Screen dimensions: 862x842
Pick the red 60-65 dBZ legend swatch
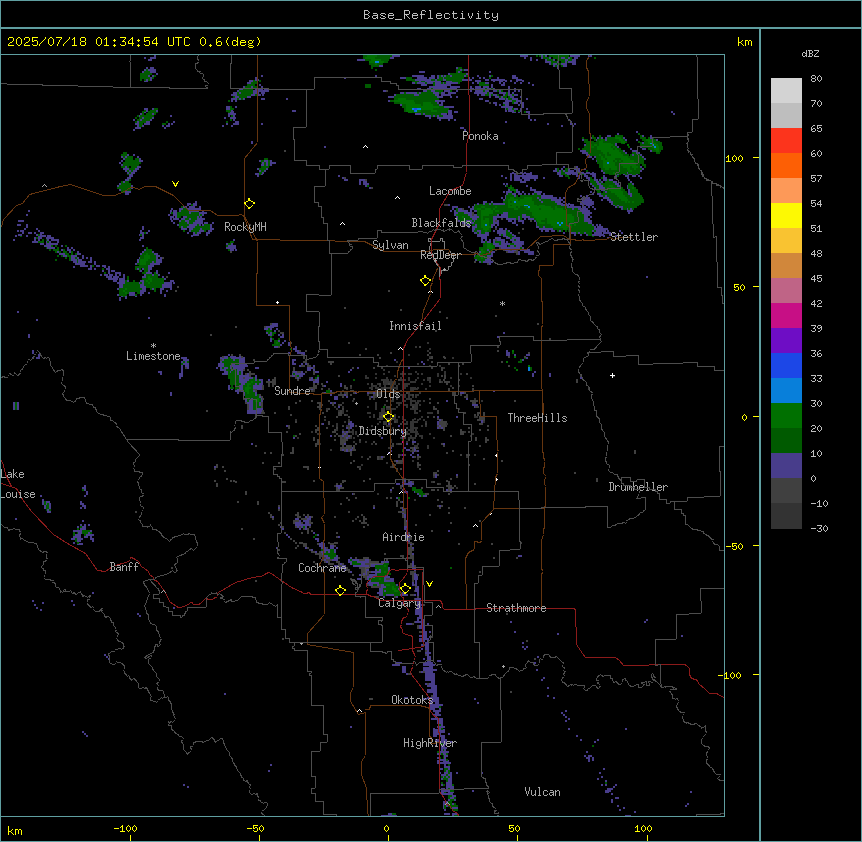tap(786, 141)
